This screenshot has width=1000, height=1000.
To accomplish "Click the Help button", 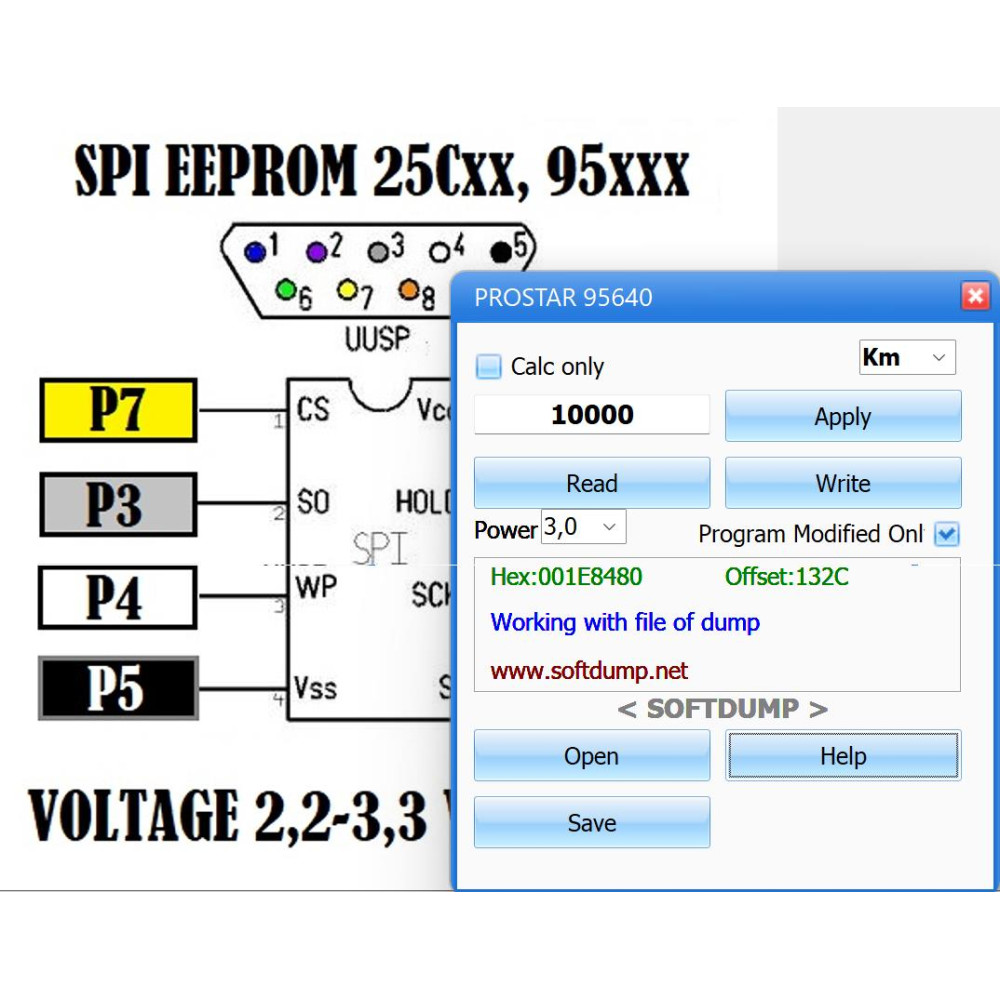I will (843, 756).
